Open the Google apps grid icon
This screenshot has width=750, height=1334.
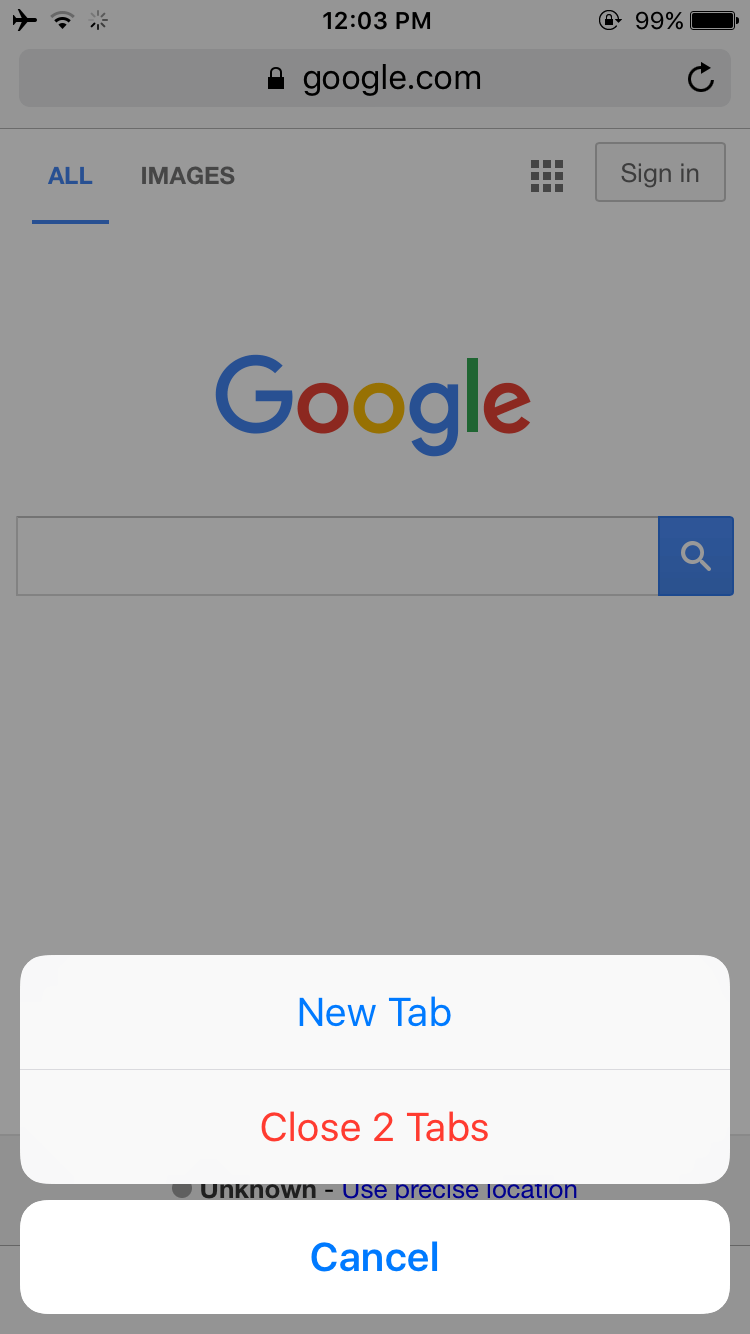point(546,176)
